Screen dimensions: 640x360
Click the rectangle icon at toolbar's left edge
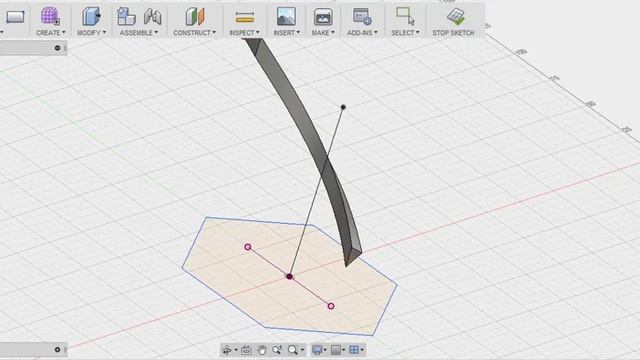15,17
